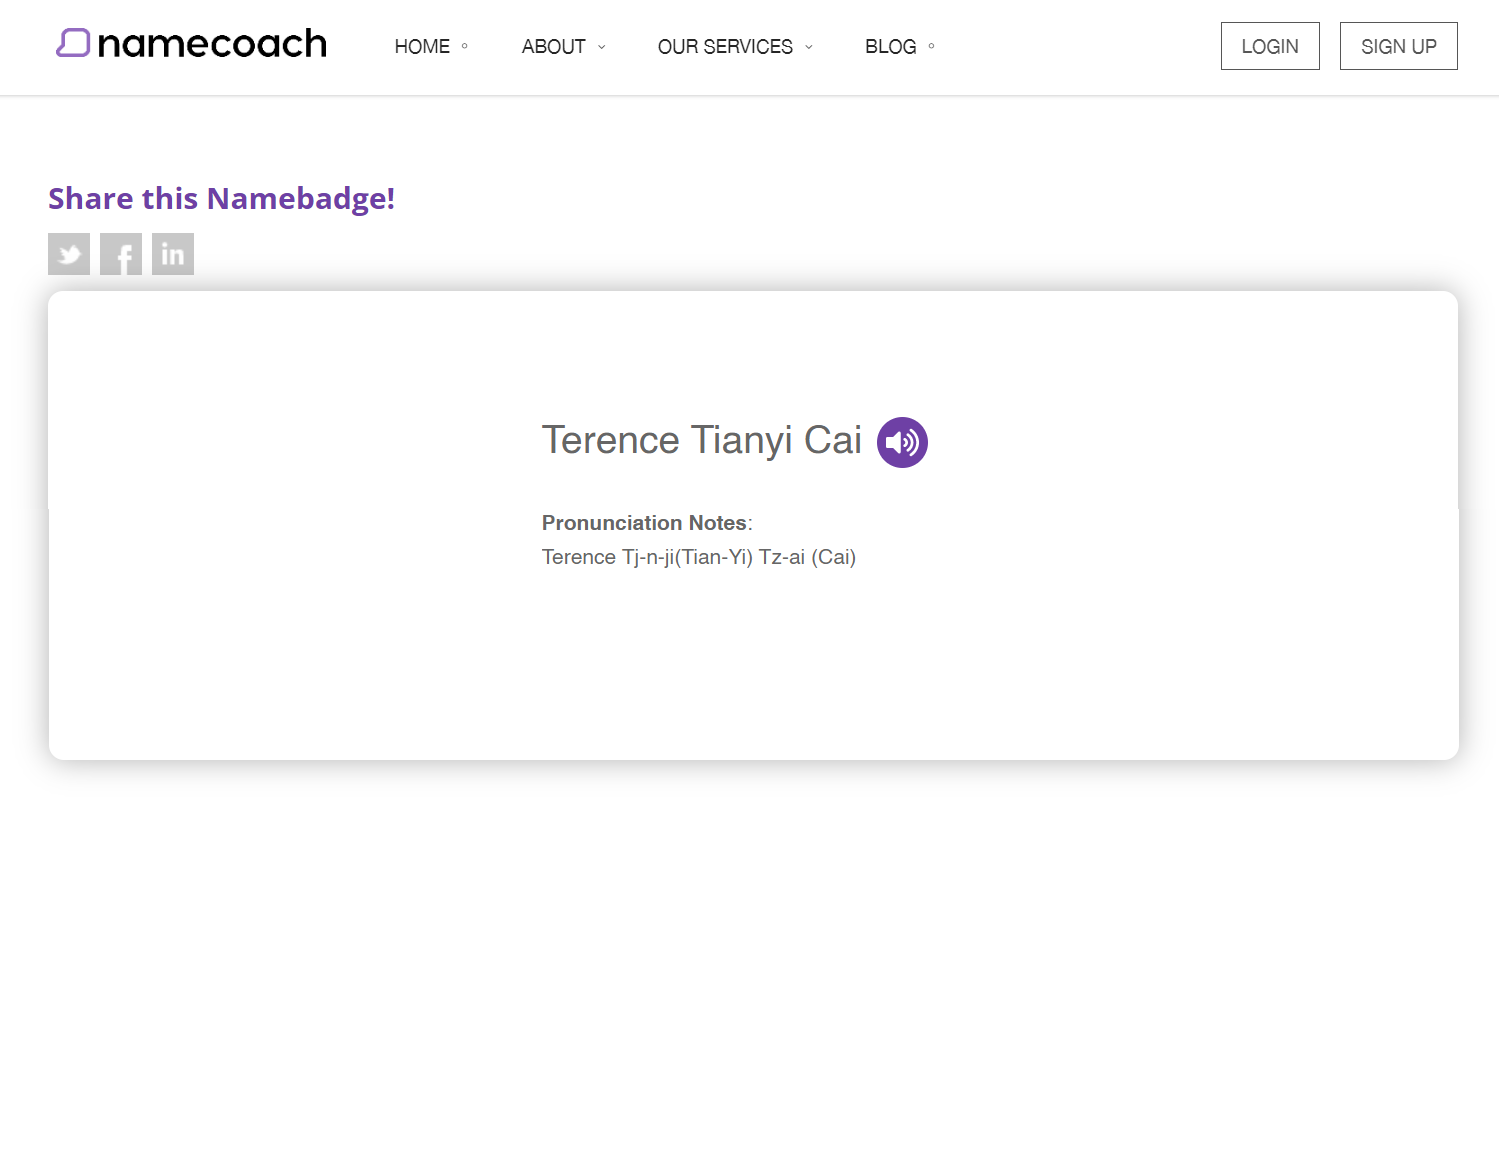Image resolution: width=1499 pixels, height=1161 pixels.
Task: Expand the BLOG menu indicator
Action: [x=930, y=46]
